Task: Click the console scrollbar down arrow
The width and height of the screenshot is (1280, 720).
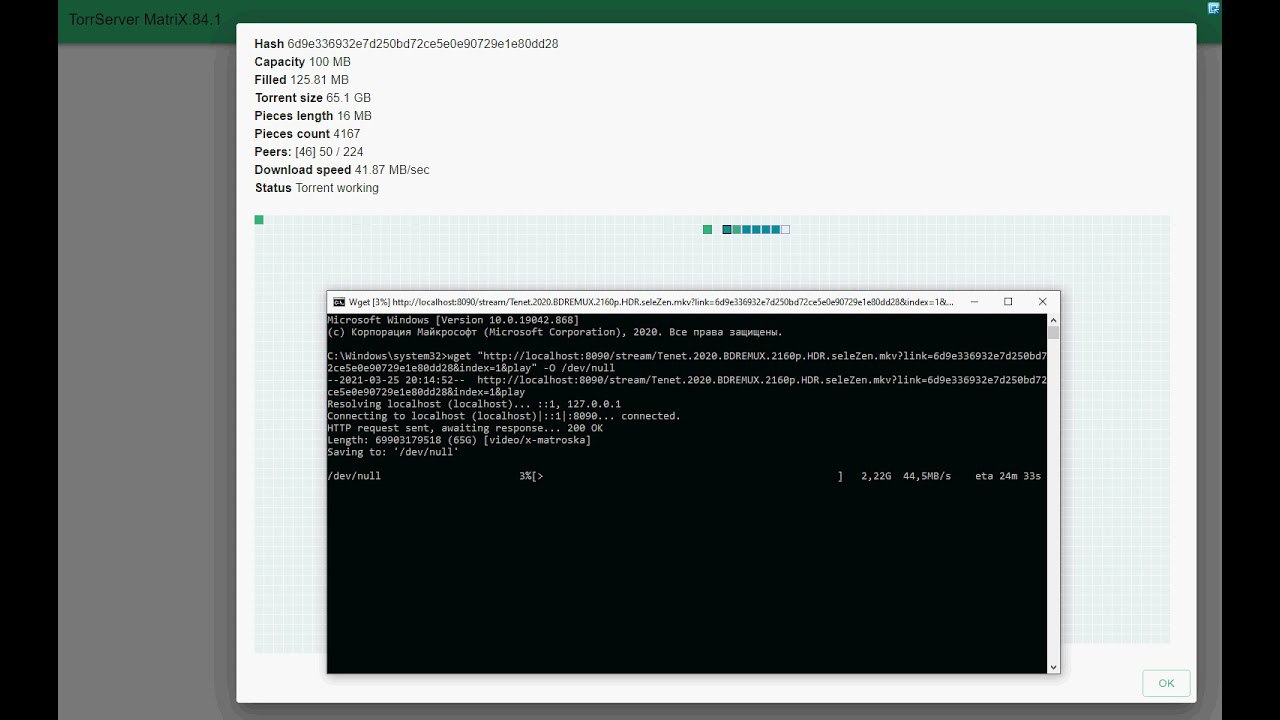Action: tap(1053, 667)
